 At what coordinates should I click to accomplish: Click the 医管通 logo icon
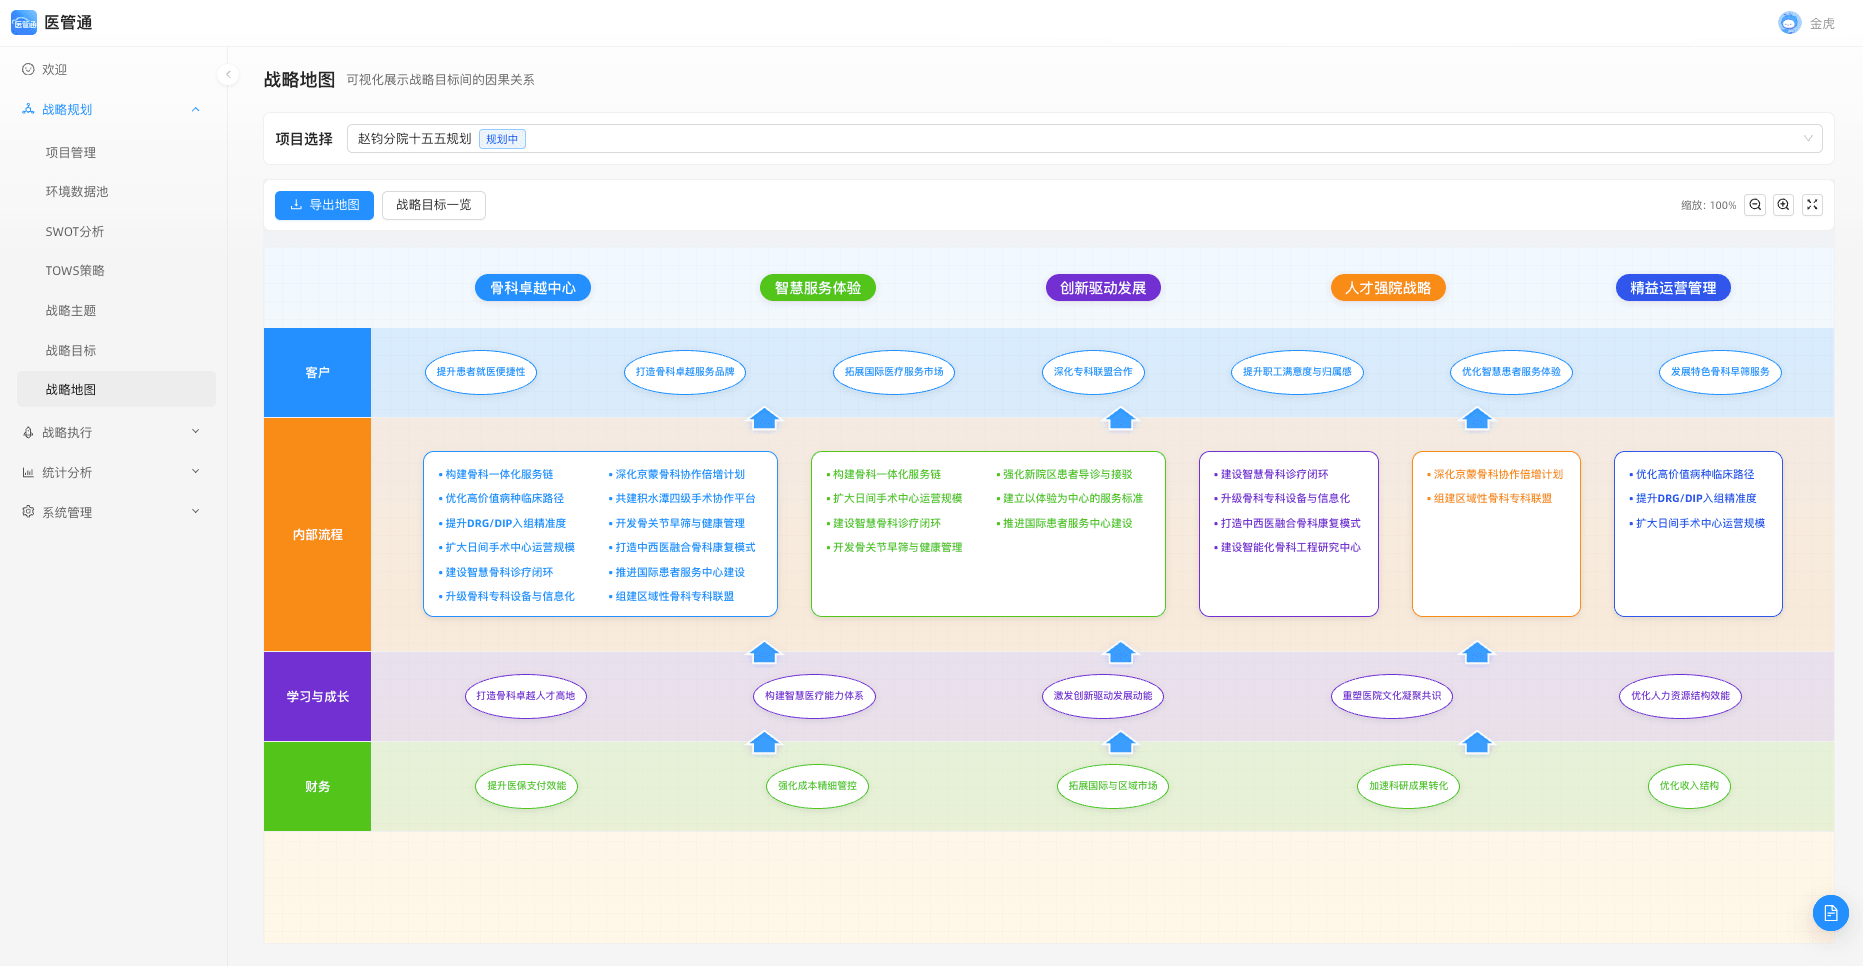point(24,23)
